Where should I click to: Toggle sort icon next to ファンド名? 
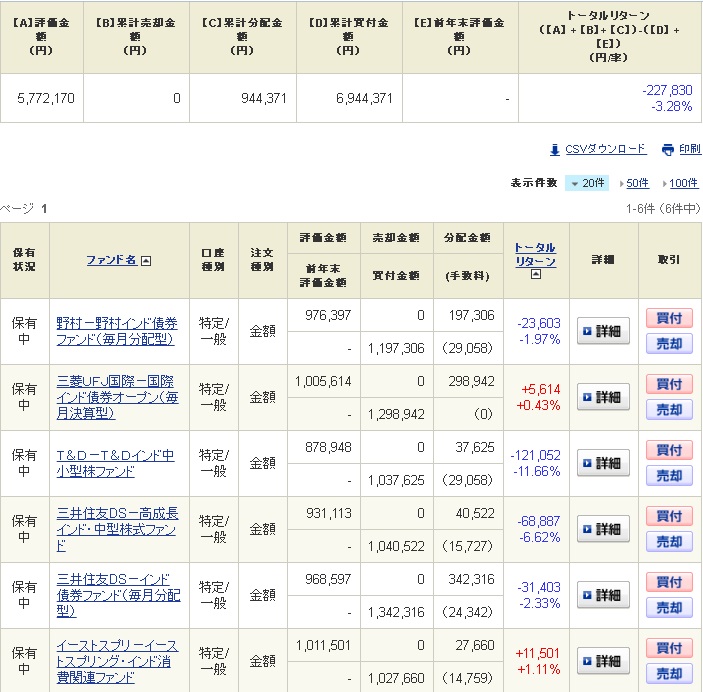tap(146, 260)
